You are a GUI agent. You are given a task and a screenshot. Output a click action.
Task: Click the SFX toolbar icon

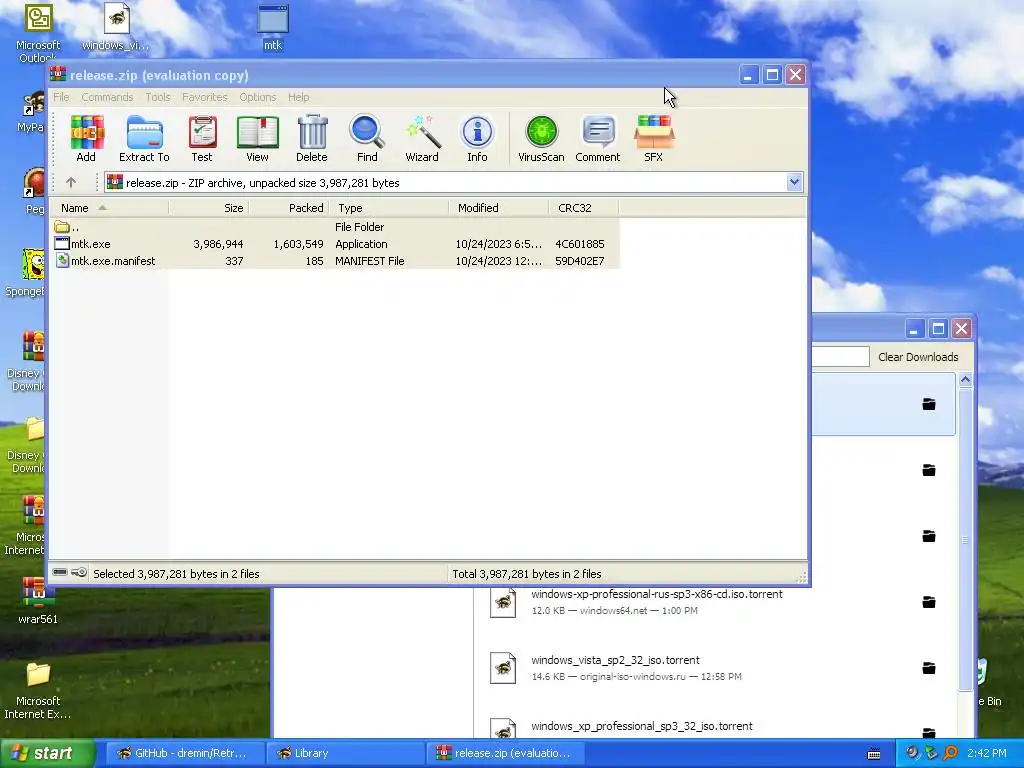[x=654, y=138]
